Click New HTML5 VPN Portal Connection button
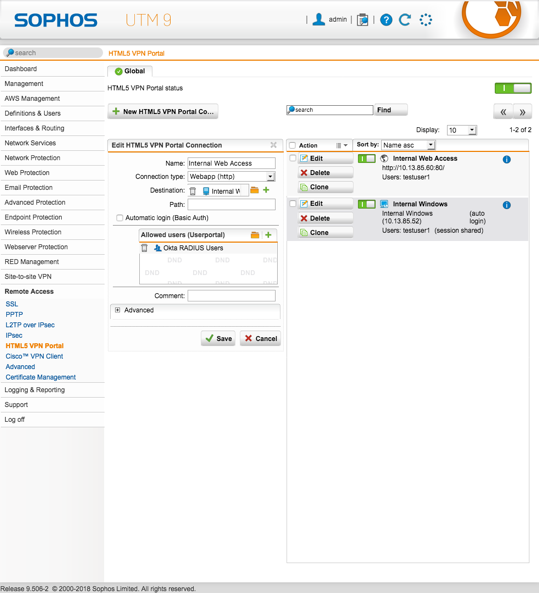The width and height of the screenshot is (539, 593). pyautogui.click(x=163, y=112)
